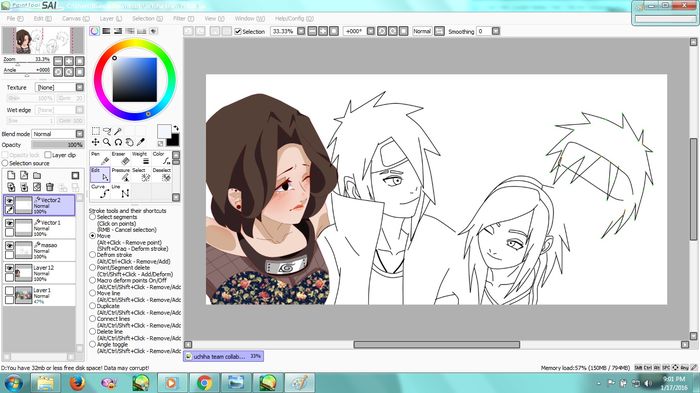Pick the Magic Wand tool
Screen dimensions: 700x393
pyautogui.click(x=118, y=131)
